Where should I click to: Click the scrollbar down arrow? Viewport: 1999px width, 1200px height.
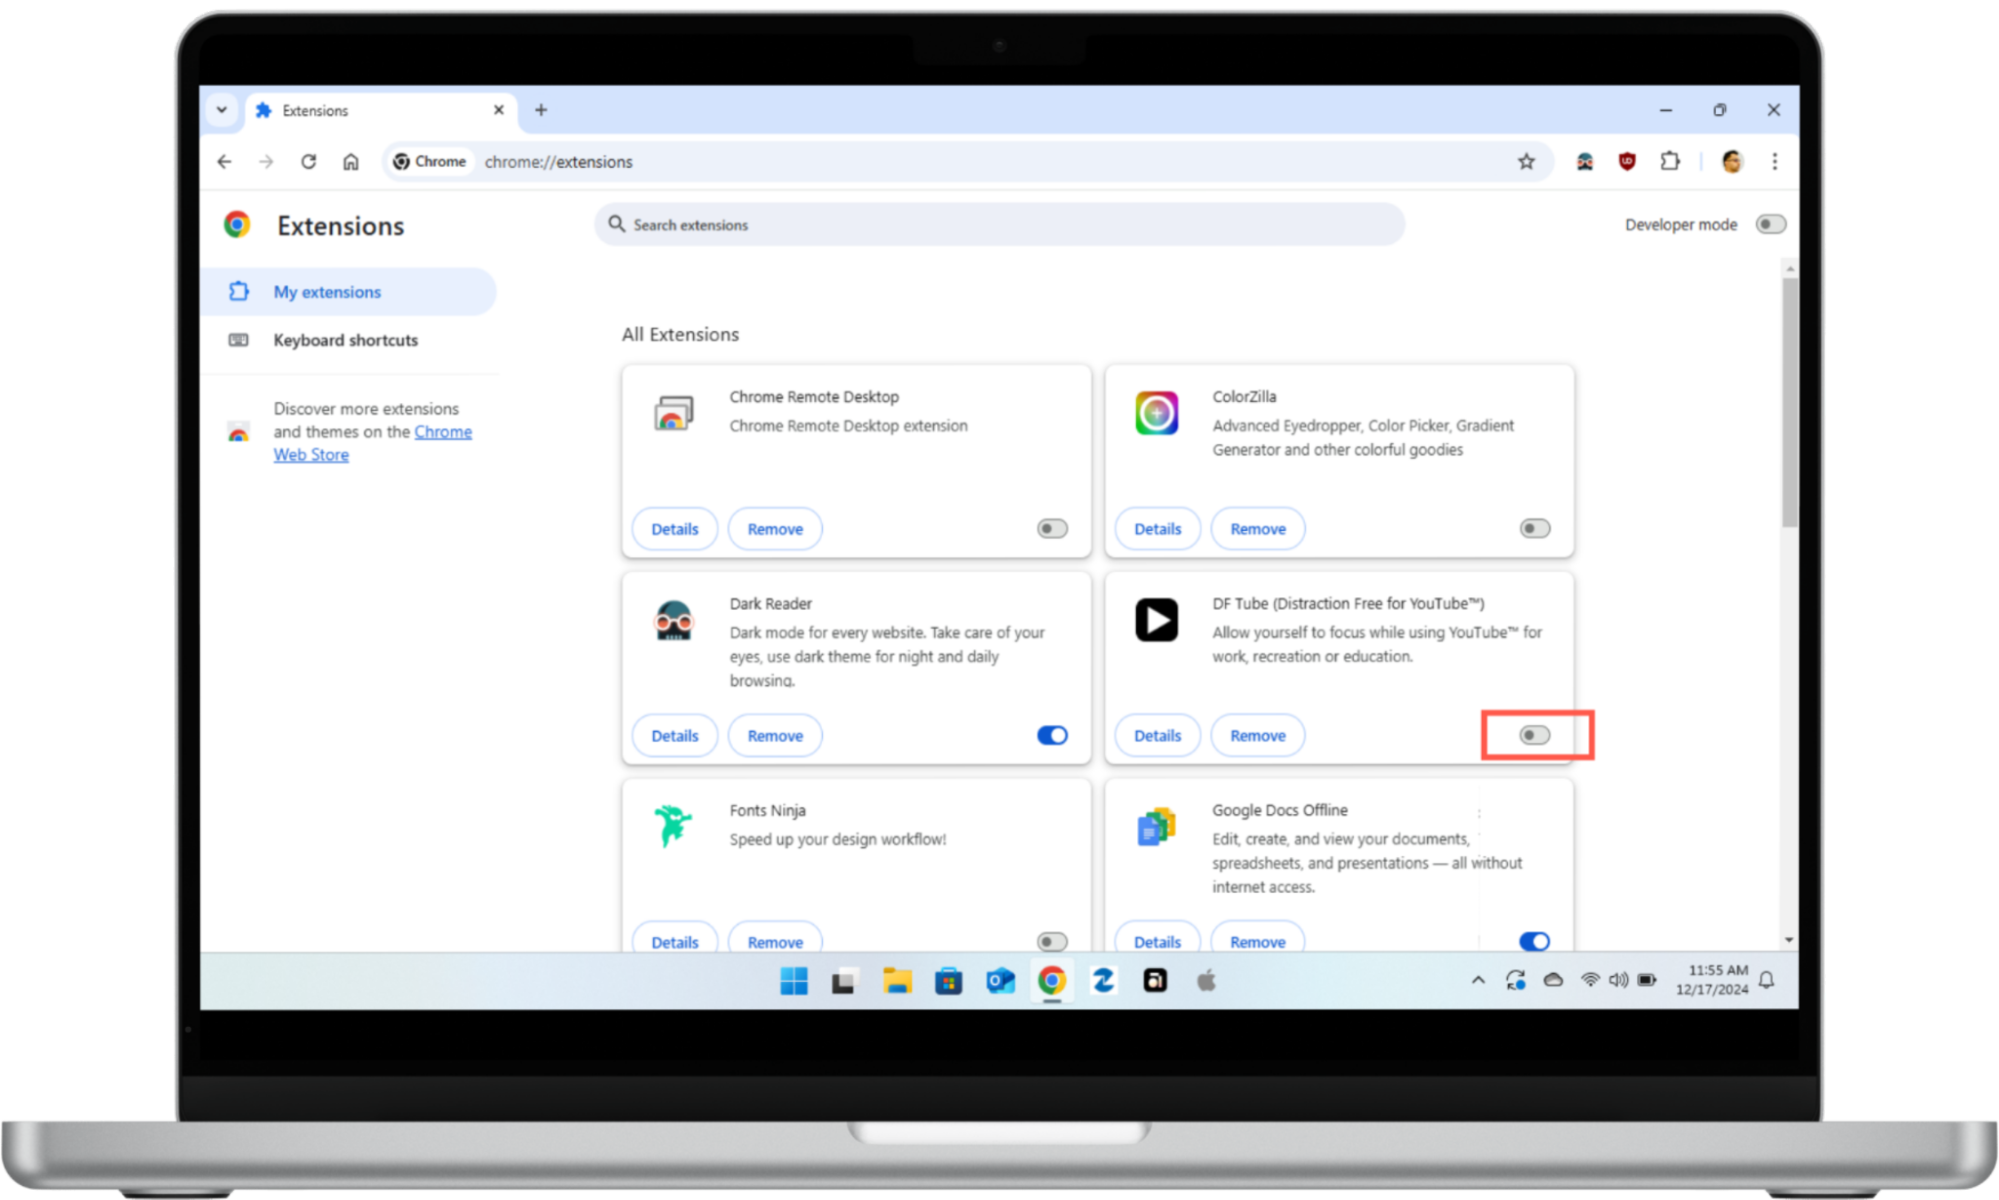1789,940
